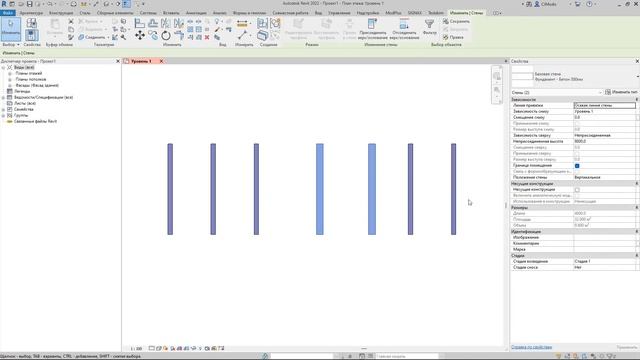640x360 pixels.
Task: Toggle Граница помещения (Room Bounding) checkbox
Action: (x=577, y=166)
